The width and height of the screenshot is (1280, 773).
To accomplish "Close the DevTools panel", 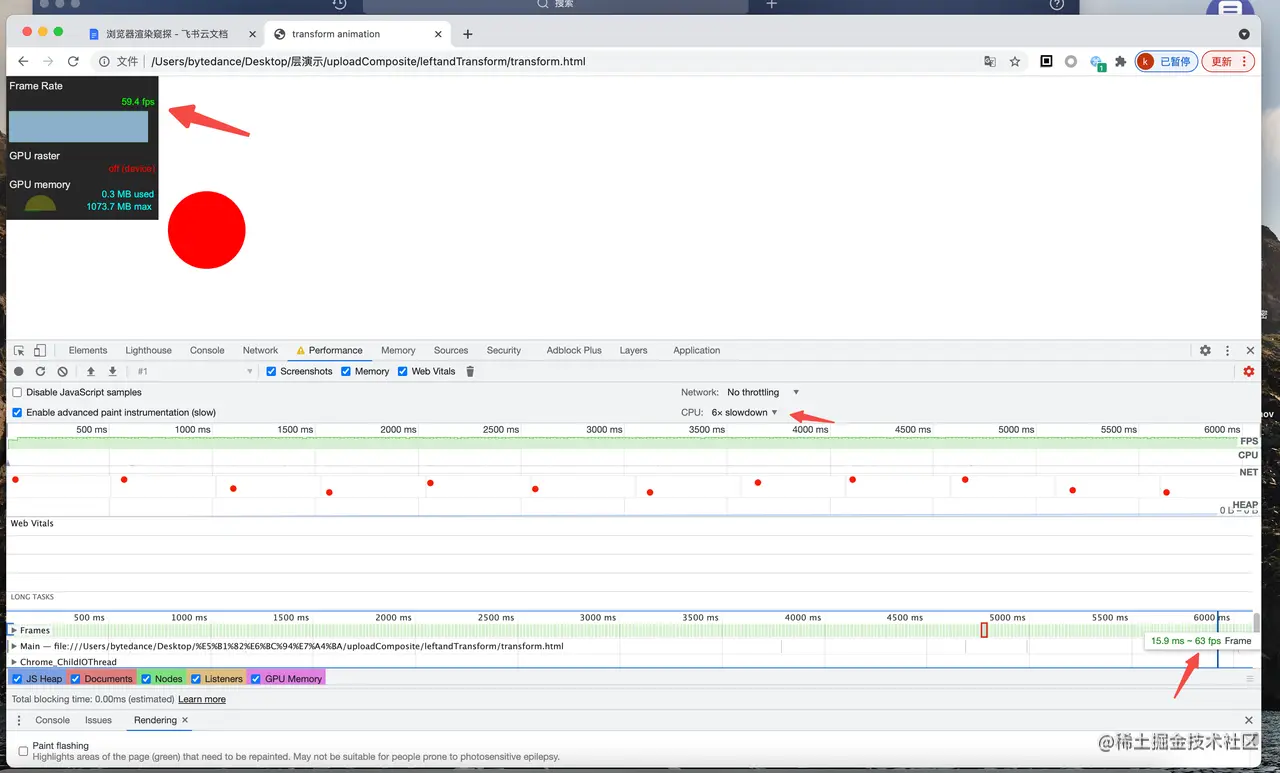I will point(1250,351).
